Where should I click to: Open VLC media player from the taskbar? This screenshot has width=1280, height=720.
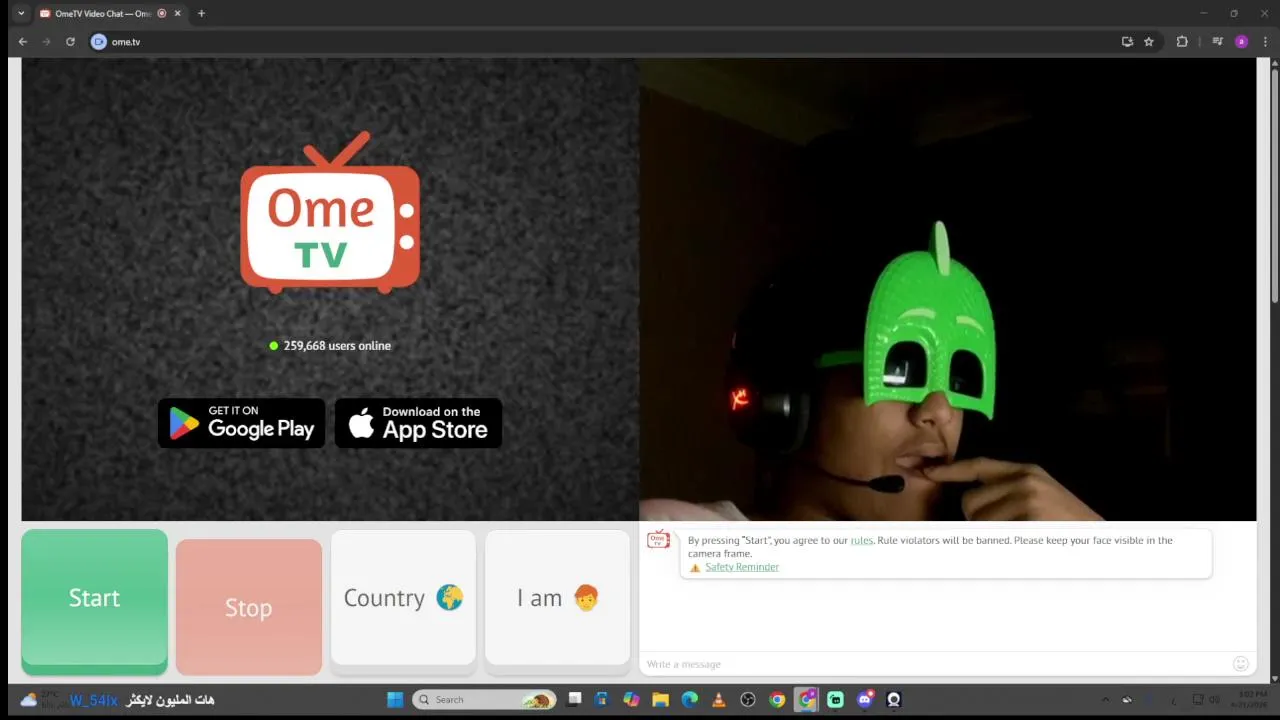[x=718, y=700]
